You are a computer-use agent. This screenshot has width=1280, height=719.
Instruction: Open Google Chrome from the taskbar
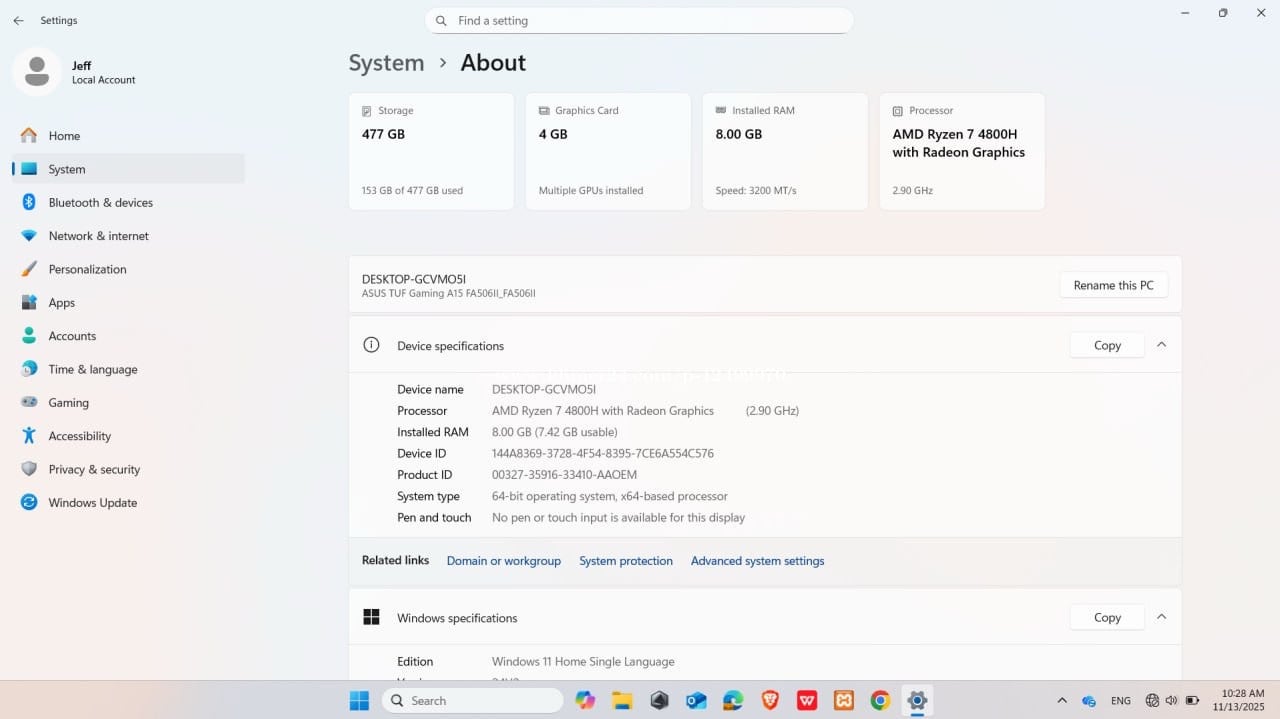pyautogui.click(x=880, y=701)
